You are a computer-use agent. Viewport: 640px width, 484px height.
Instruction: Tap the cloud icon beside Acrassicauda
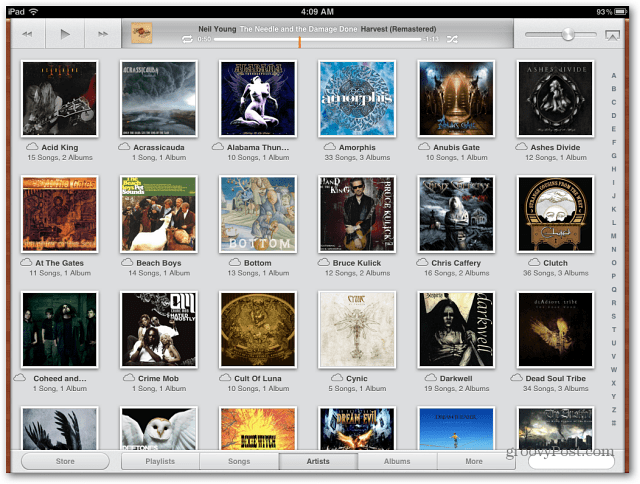(x=124, y=147)
